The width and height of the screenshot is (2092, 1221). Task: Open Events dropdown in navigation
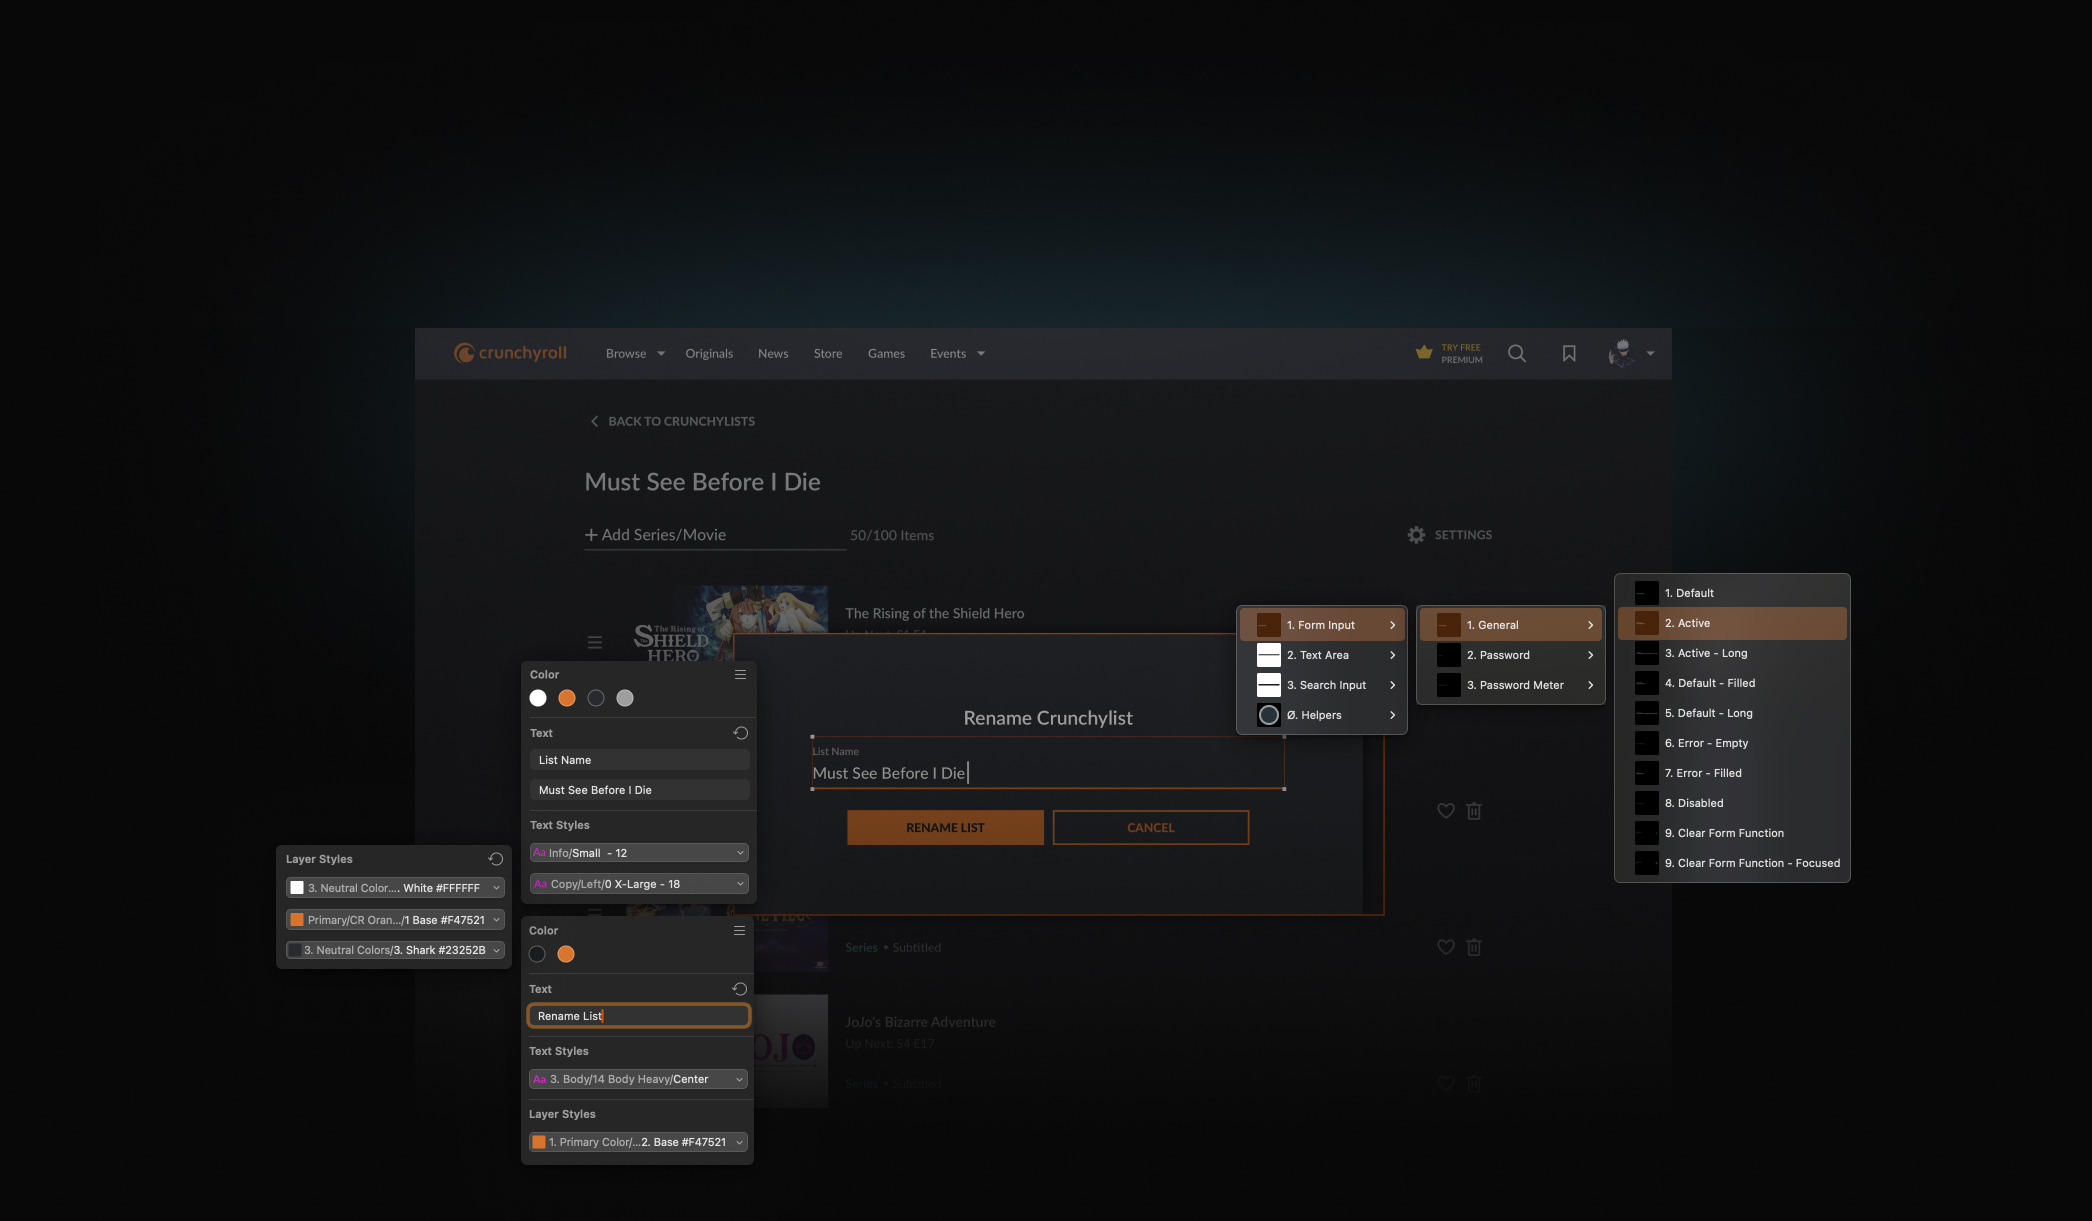click(957, 354)
